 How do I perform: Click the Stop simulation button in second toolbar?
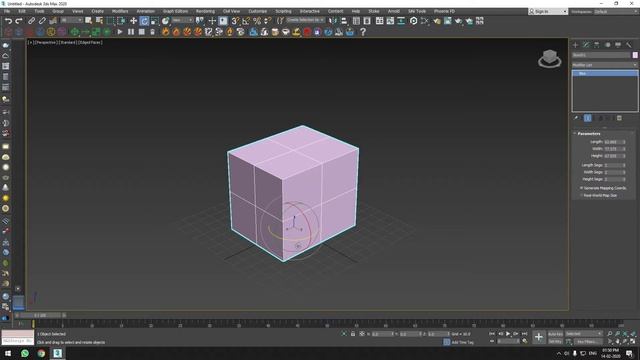(x=142, y=32)
